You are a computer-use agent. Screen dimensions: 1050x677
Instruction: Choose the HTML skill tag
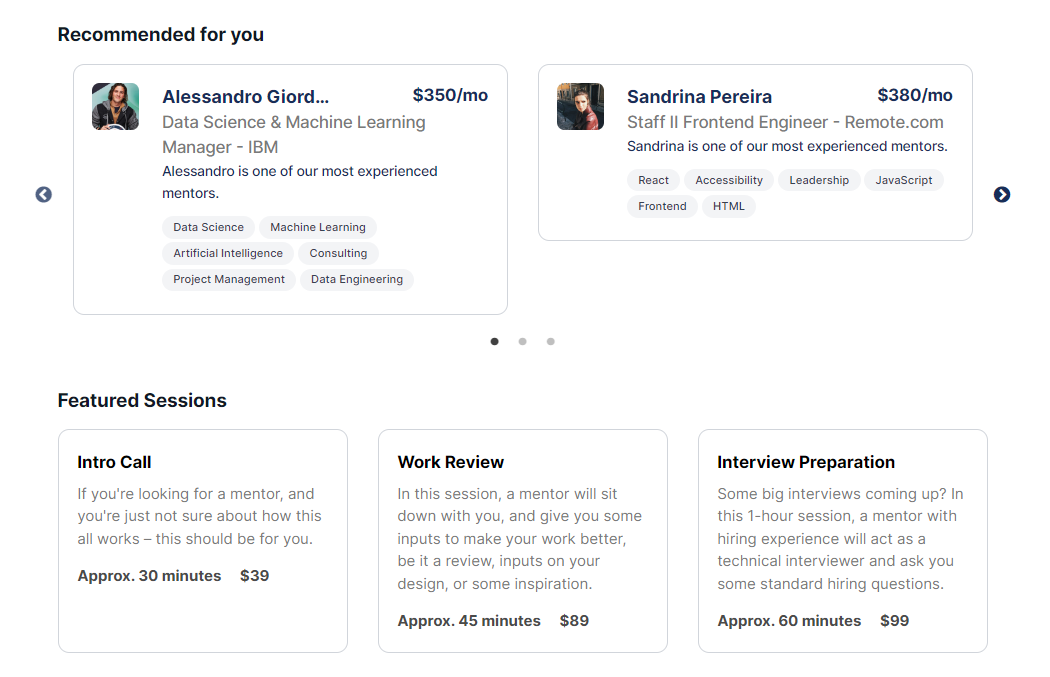[x=729, y=206]
